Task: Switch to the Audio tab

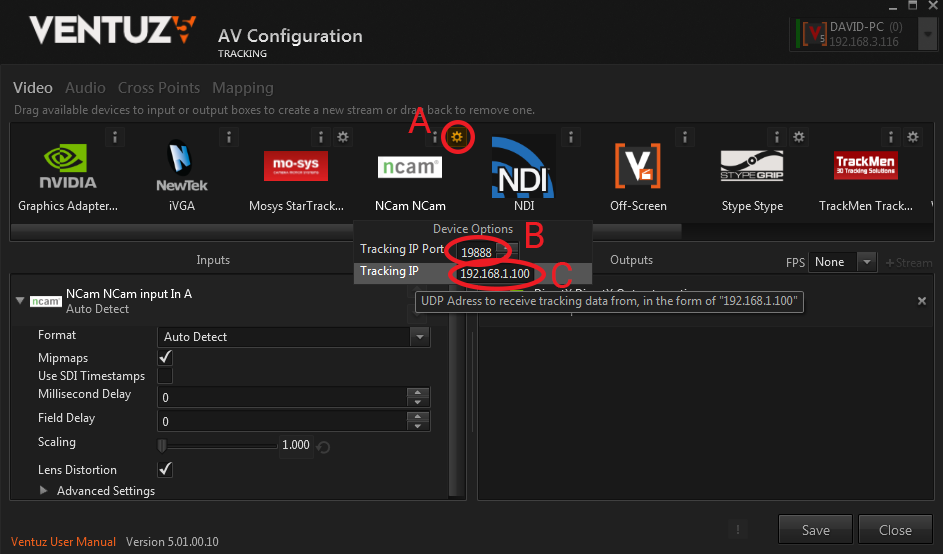Action: click(x=85, y=88)
